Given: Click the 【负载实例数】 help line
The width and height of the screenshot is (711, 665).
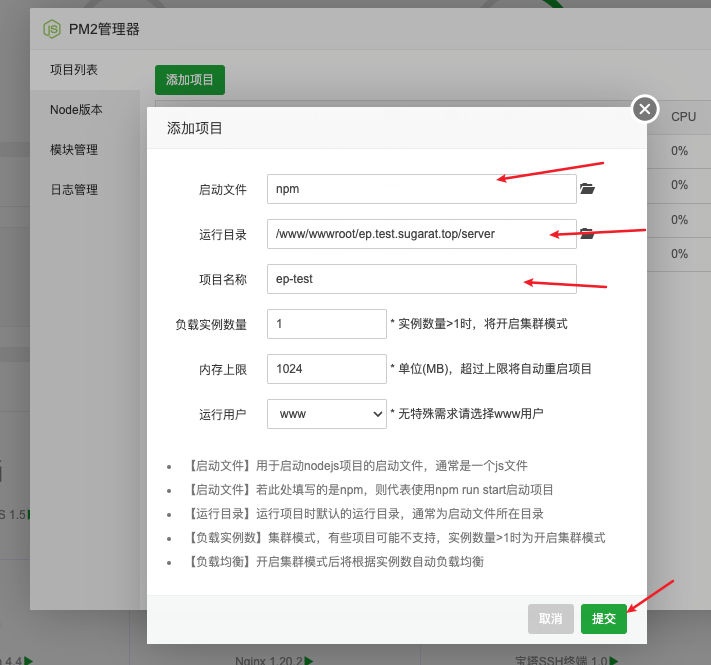Looking at the screenshot, I should (x=396, y=538).
